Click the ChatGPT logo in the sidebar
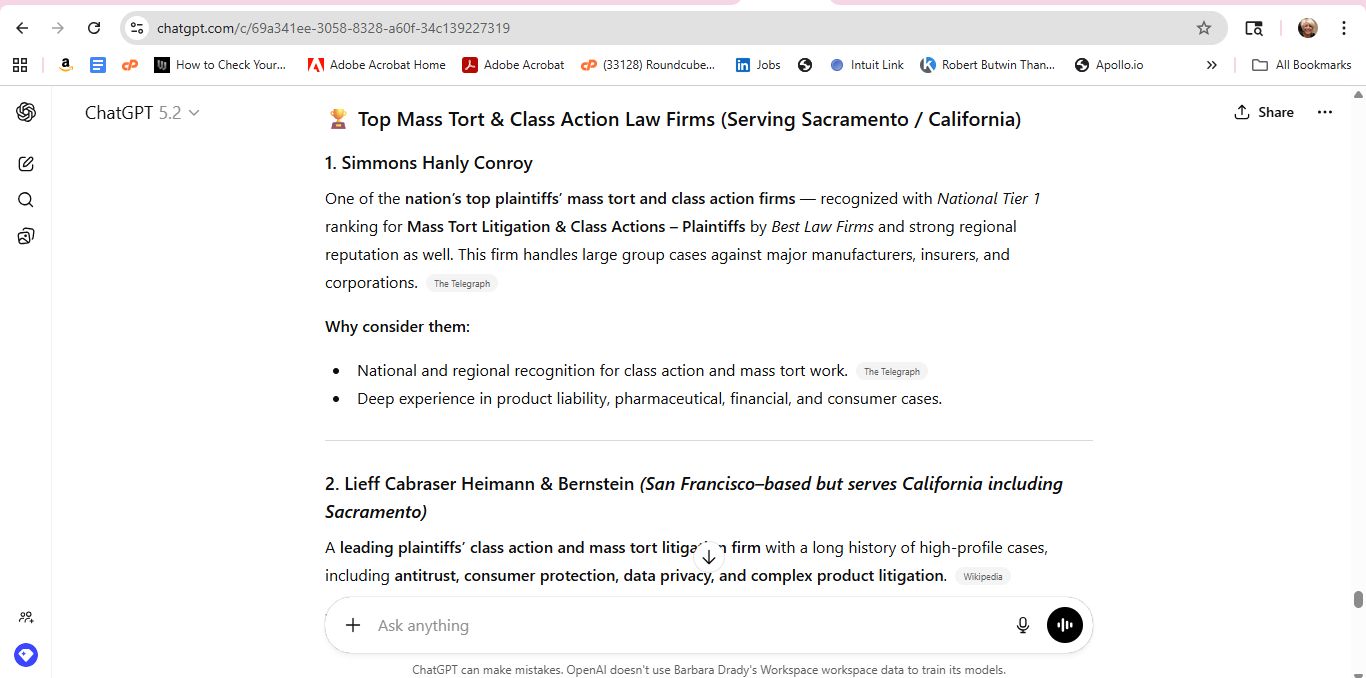 [x=26, y=113]
